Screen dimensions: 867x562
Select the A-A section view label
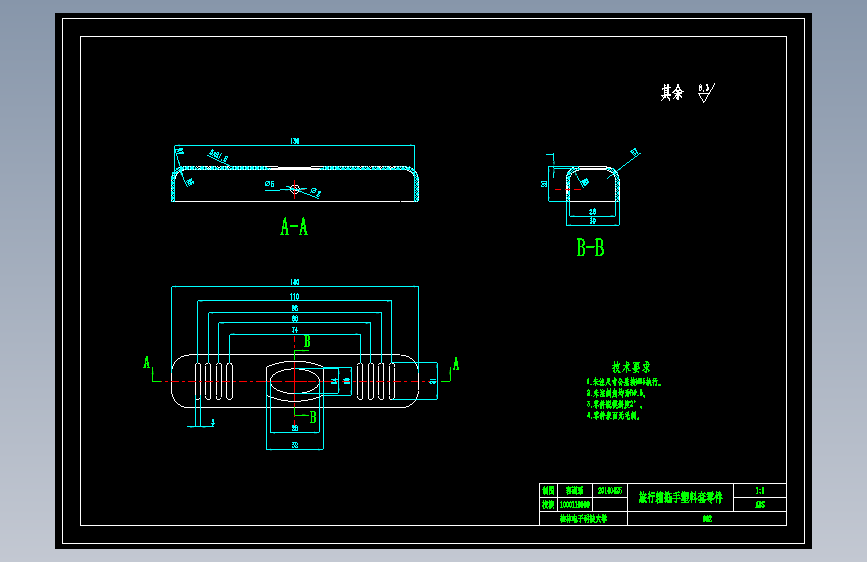tap(294, 227)
